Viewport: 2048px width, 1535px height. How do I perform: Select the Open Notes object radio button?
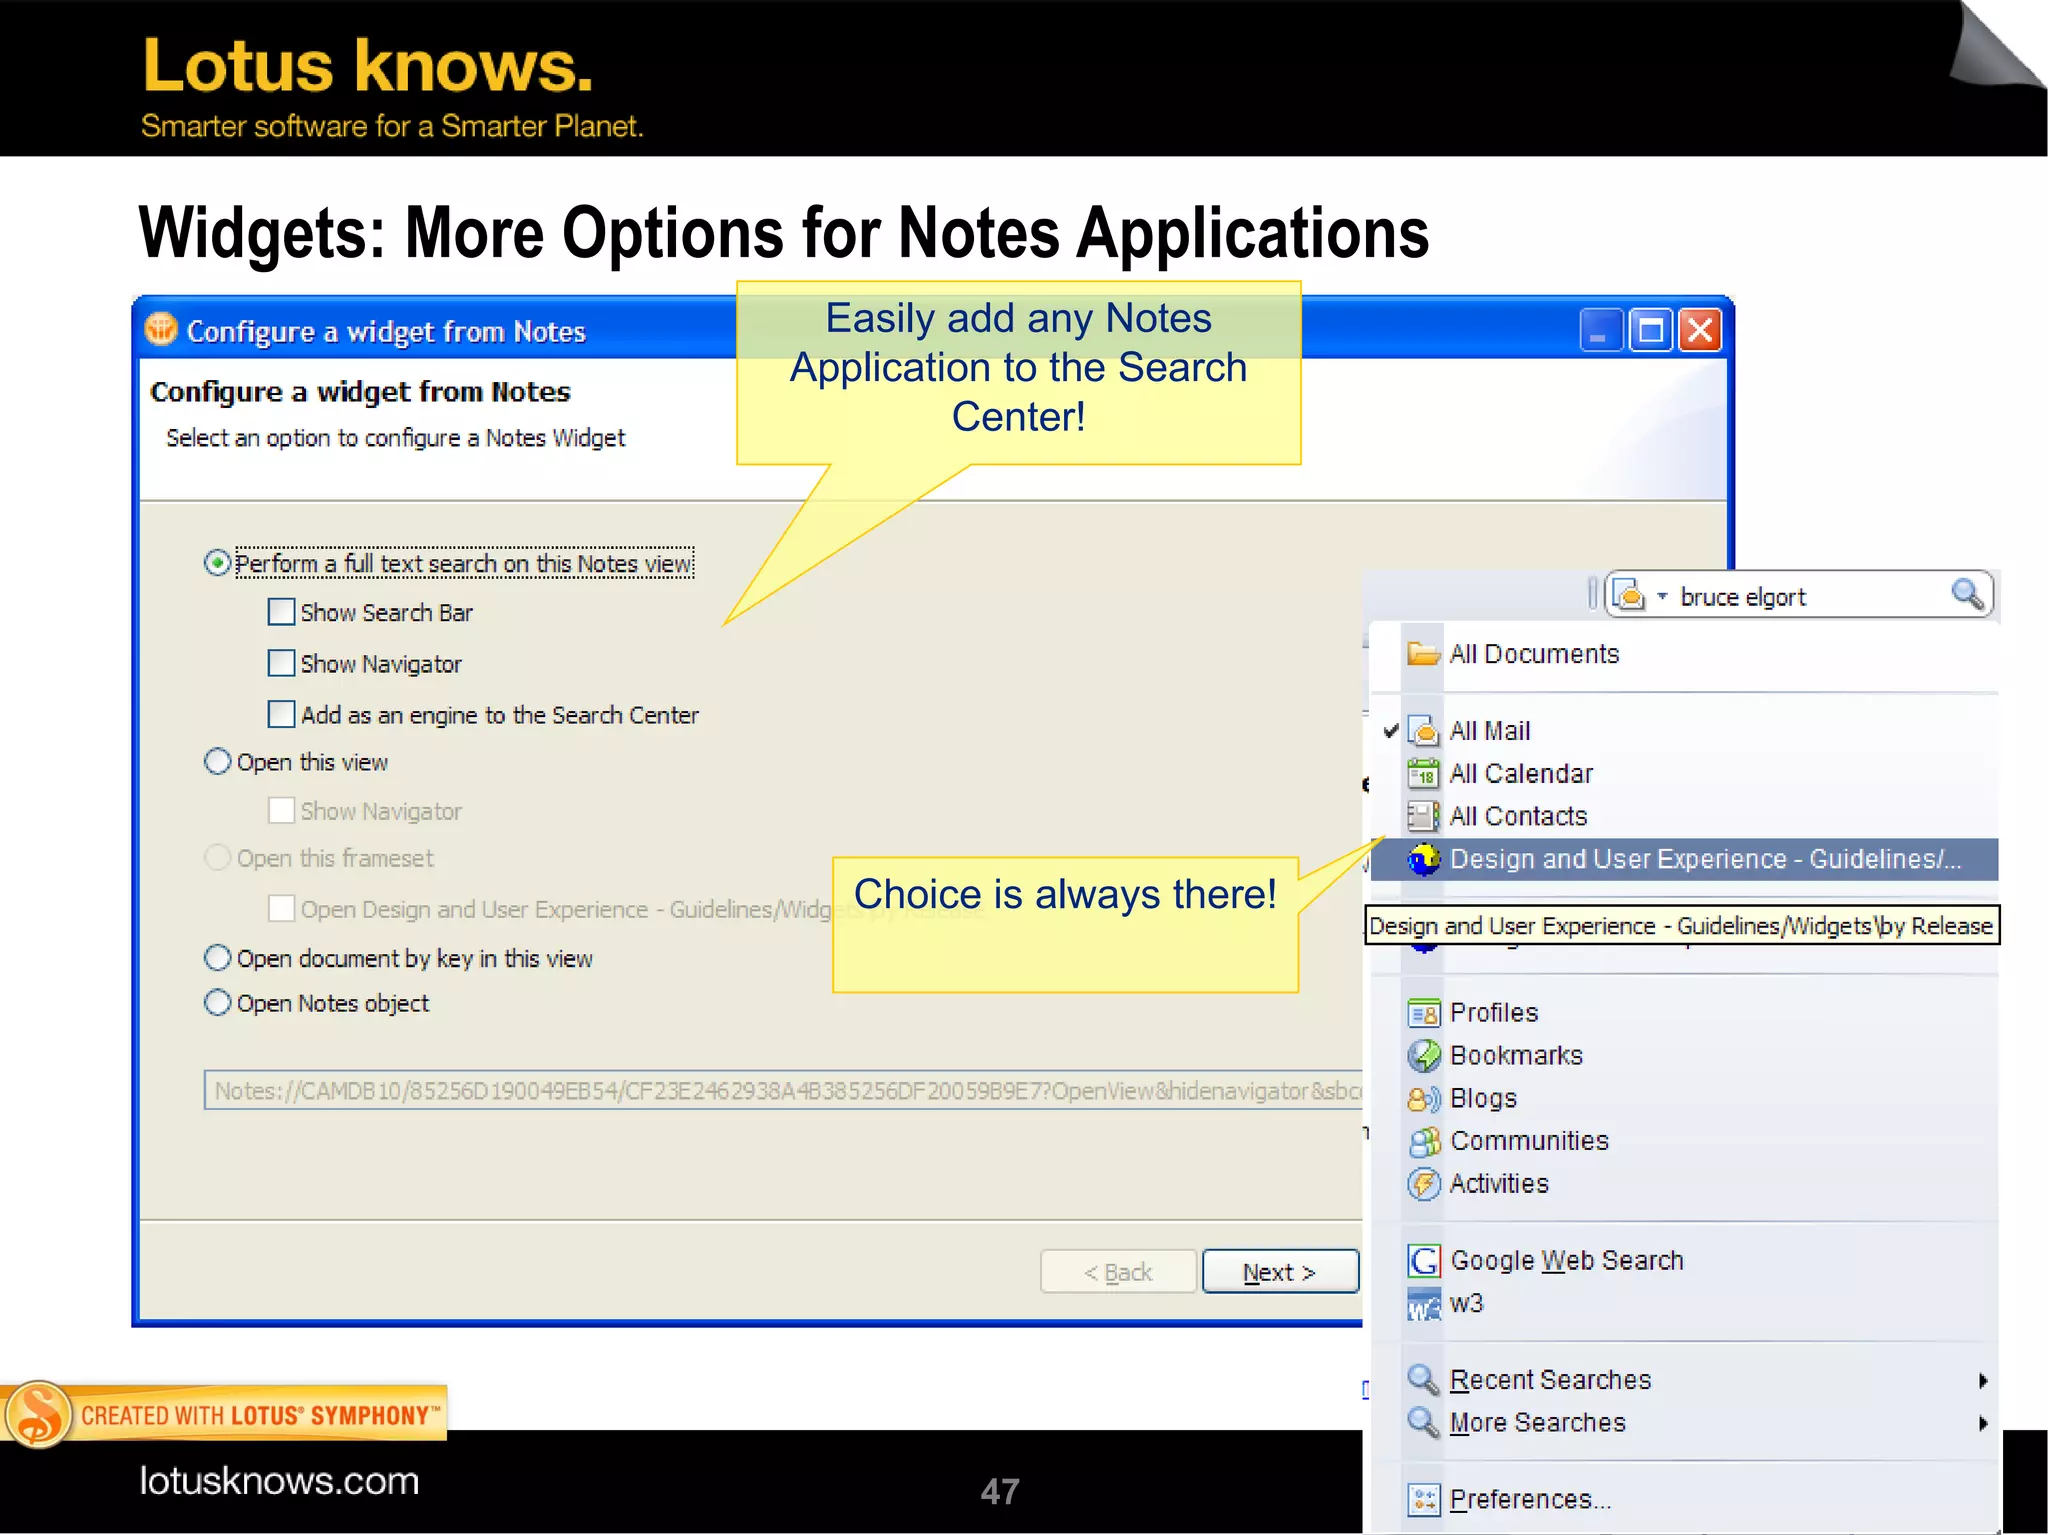217,1002
